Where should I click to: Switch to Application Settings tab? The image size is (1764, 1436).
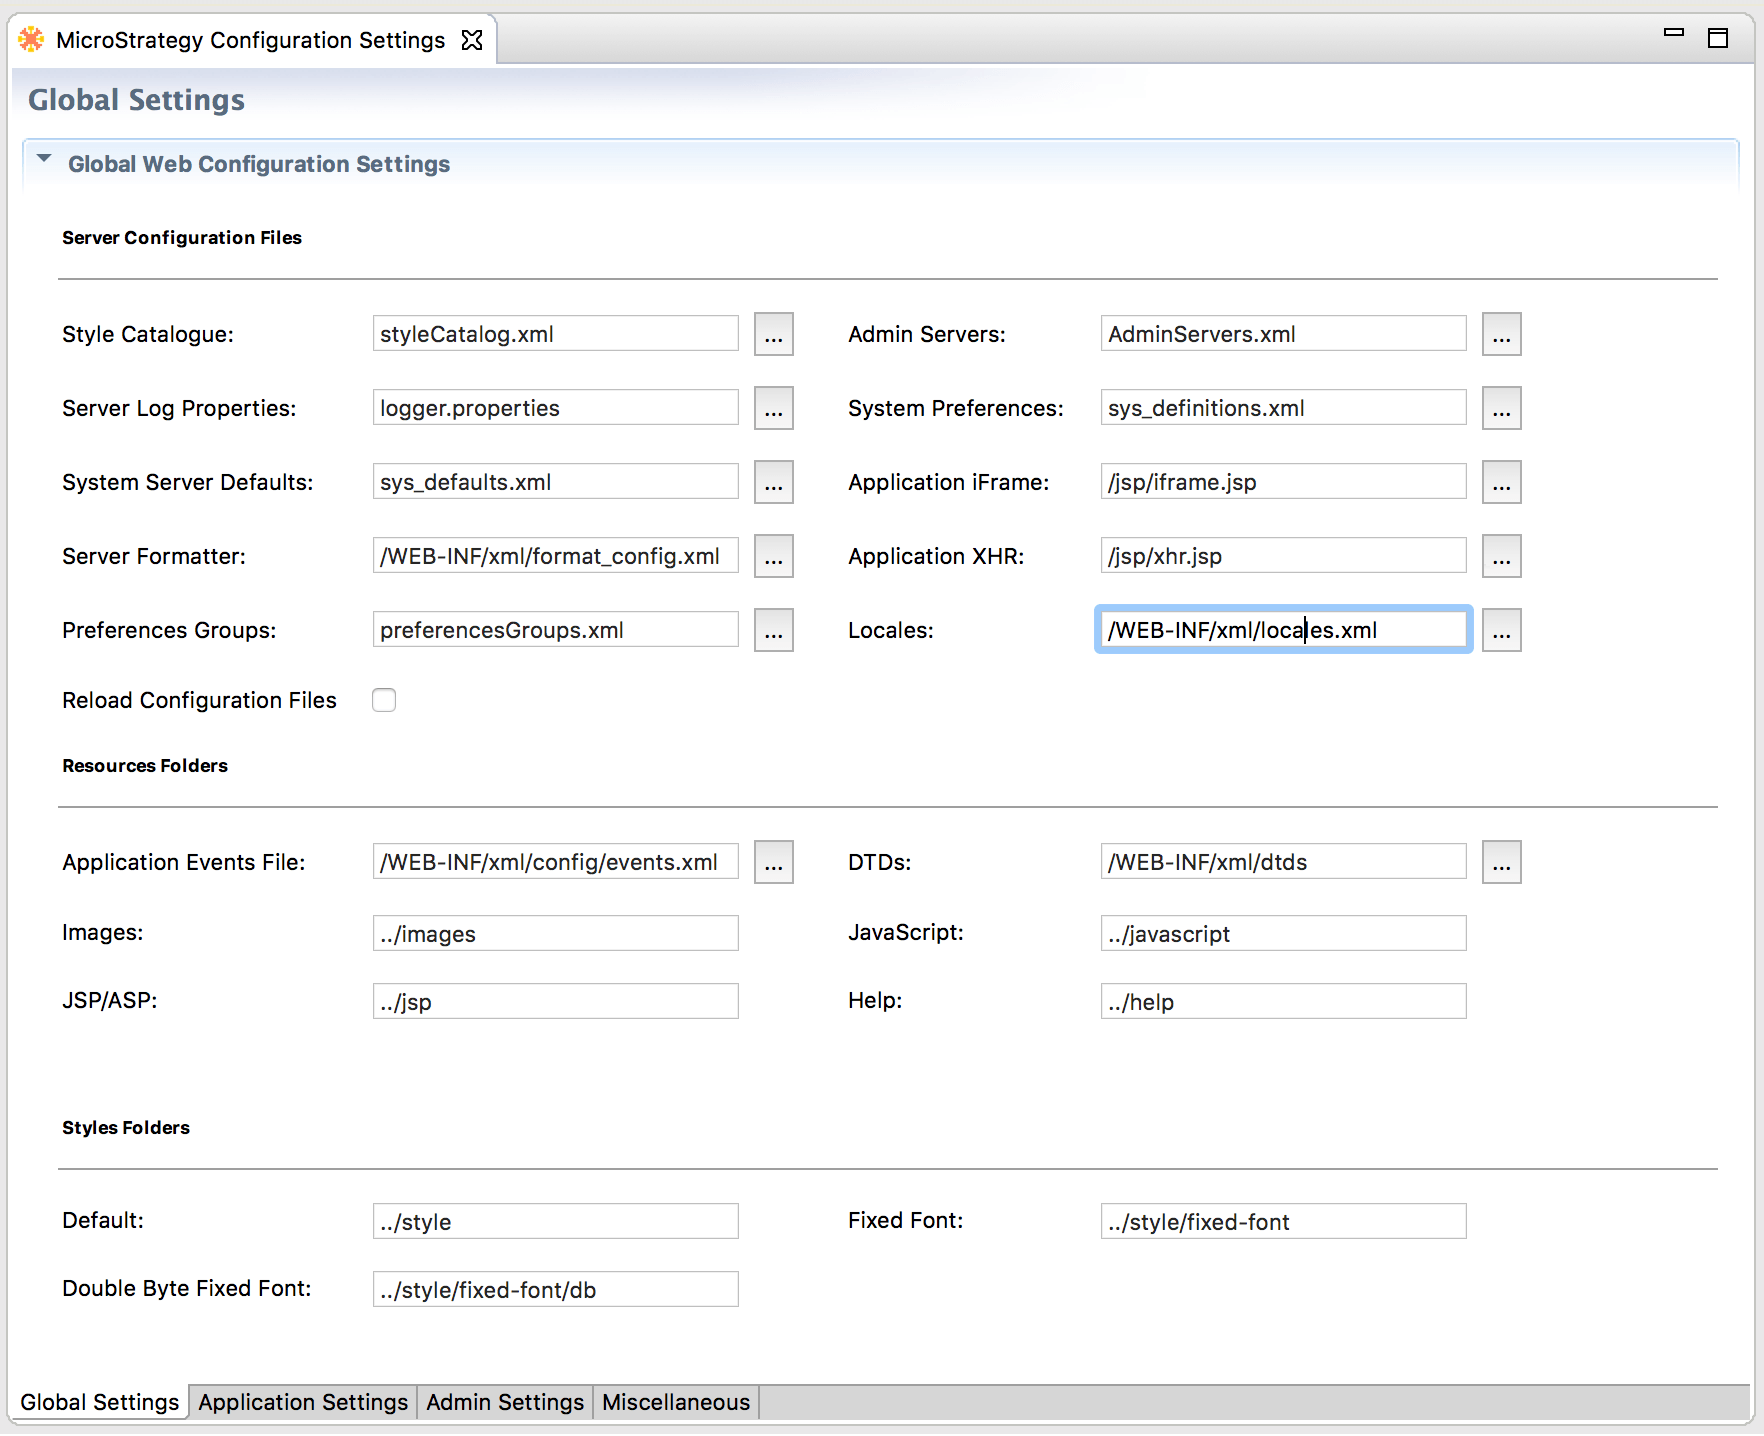(x=302, y=1402)
